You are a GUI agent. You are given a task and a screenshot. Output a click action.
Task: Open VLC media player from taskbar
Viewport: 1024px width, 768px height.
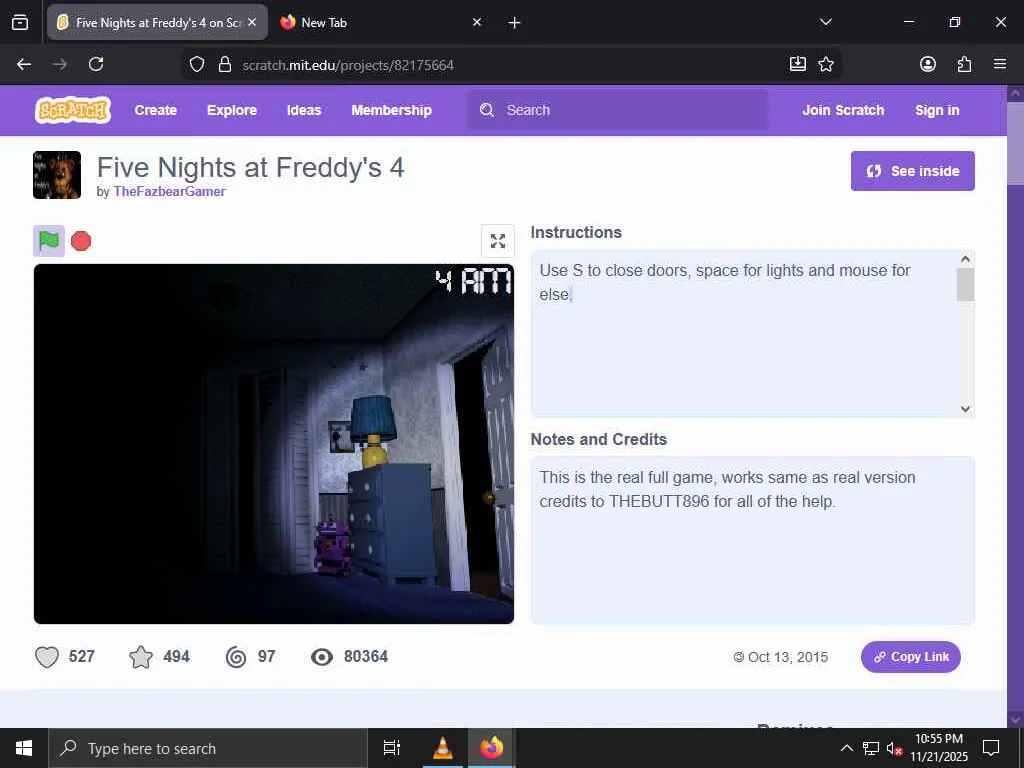[x=443, y=748]
